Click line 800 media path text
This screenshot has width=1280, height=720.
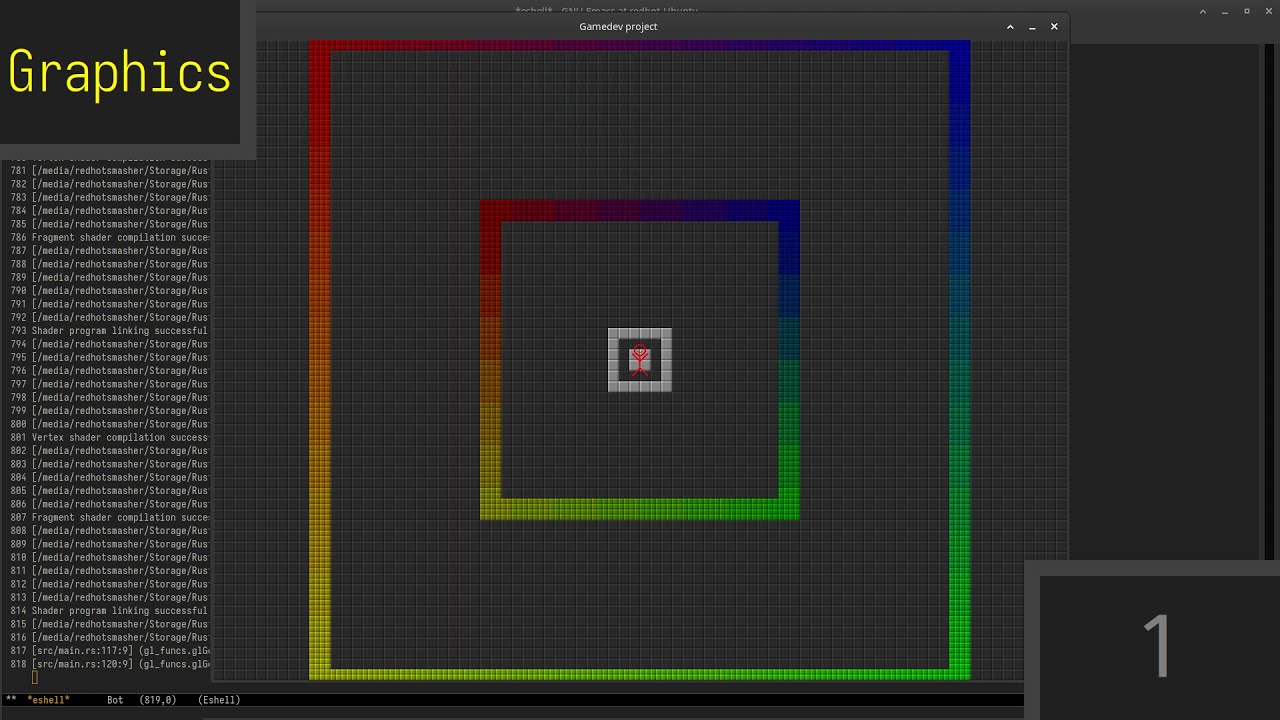pos(120,424)
